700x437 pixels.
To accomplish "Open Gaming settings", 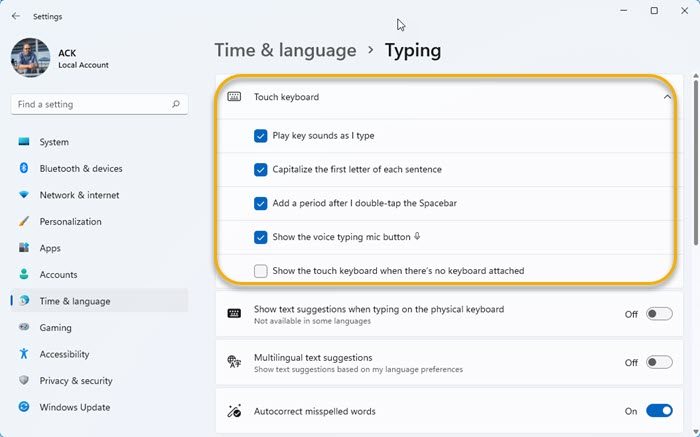I will click(99, 327).
